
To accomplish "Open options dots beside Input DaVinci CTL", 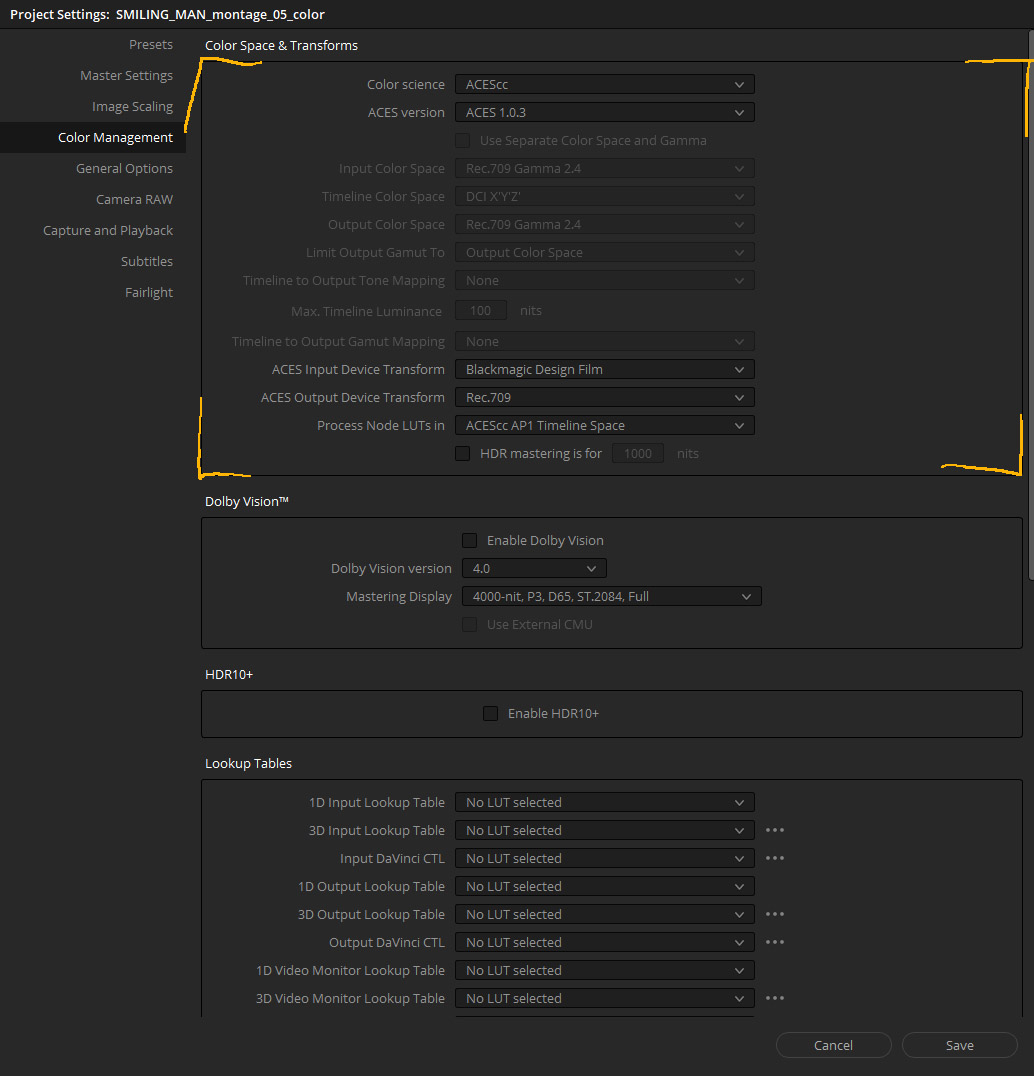I will [775, 858].
